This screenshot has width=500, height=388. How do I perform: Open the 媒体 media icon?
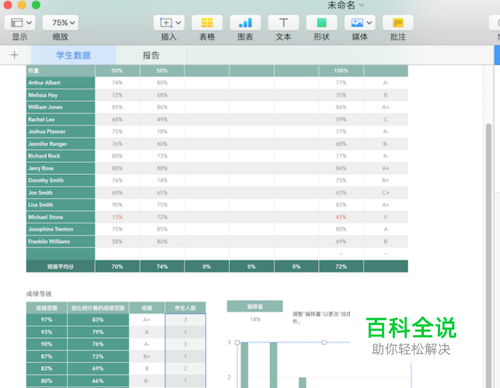click(x=357, y=23)
